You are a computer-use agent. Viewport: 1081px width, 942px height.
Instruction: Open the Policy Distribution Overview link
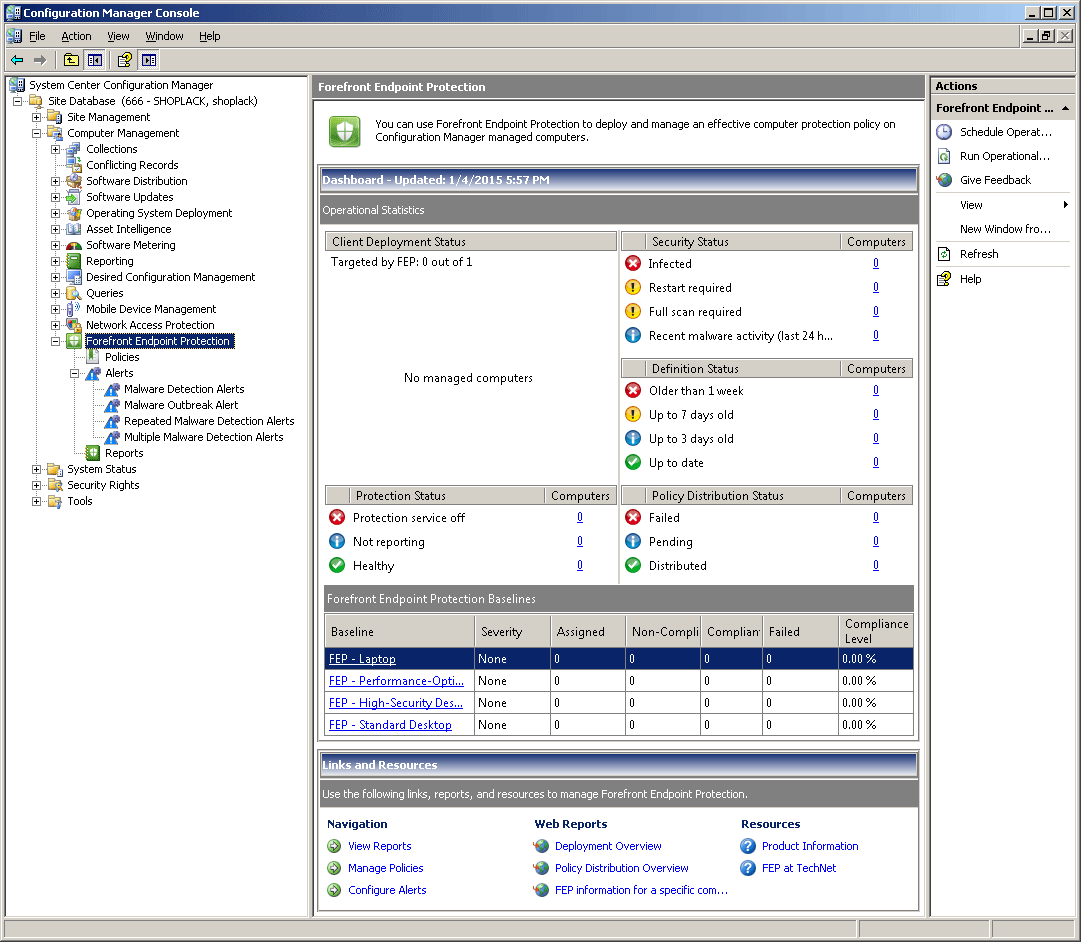tap(621, 868)
